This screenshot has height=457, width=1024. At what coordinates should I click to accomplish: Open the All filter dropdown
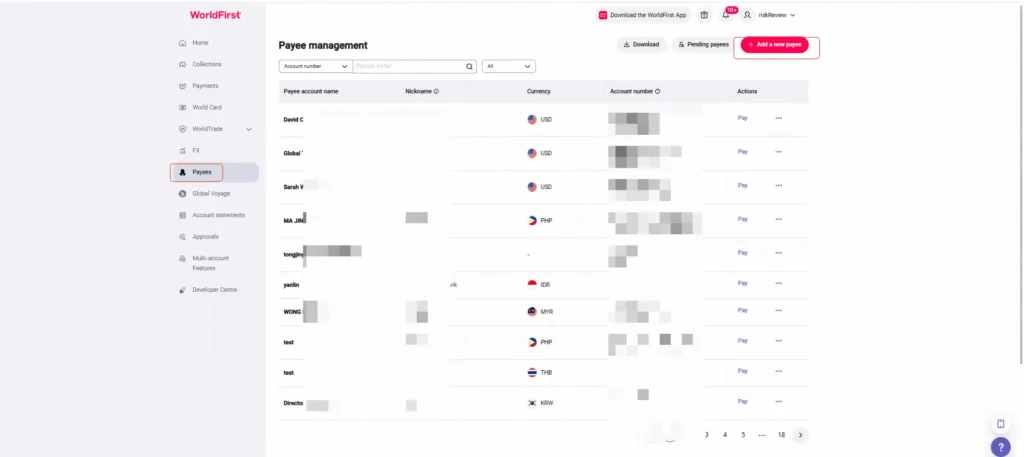(509, 67)
